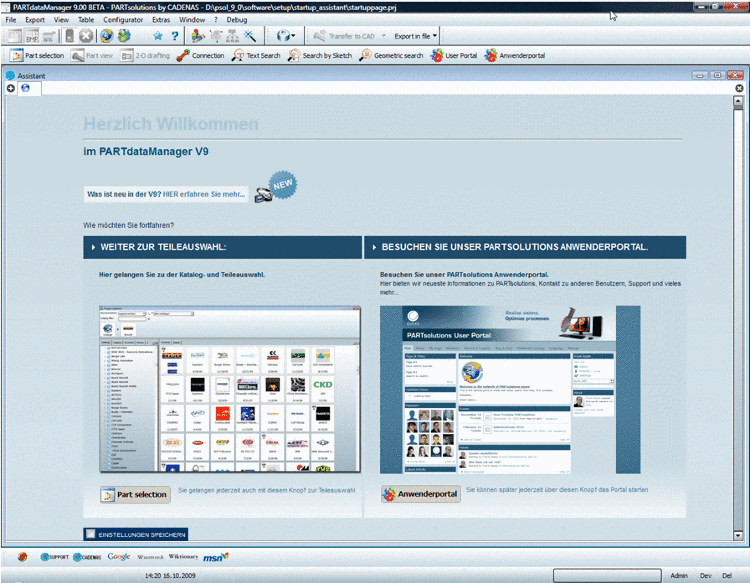Screen dimensions: 750x583
Task: Open the CADENAS link in bottom bar
Action: (x=87, y=557)
